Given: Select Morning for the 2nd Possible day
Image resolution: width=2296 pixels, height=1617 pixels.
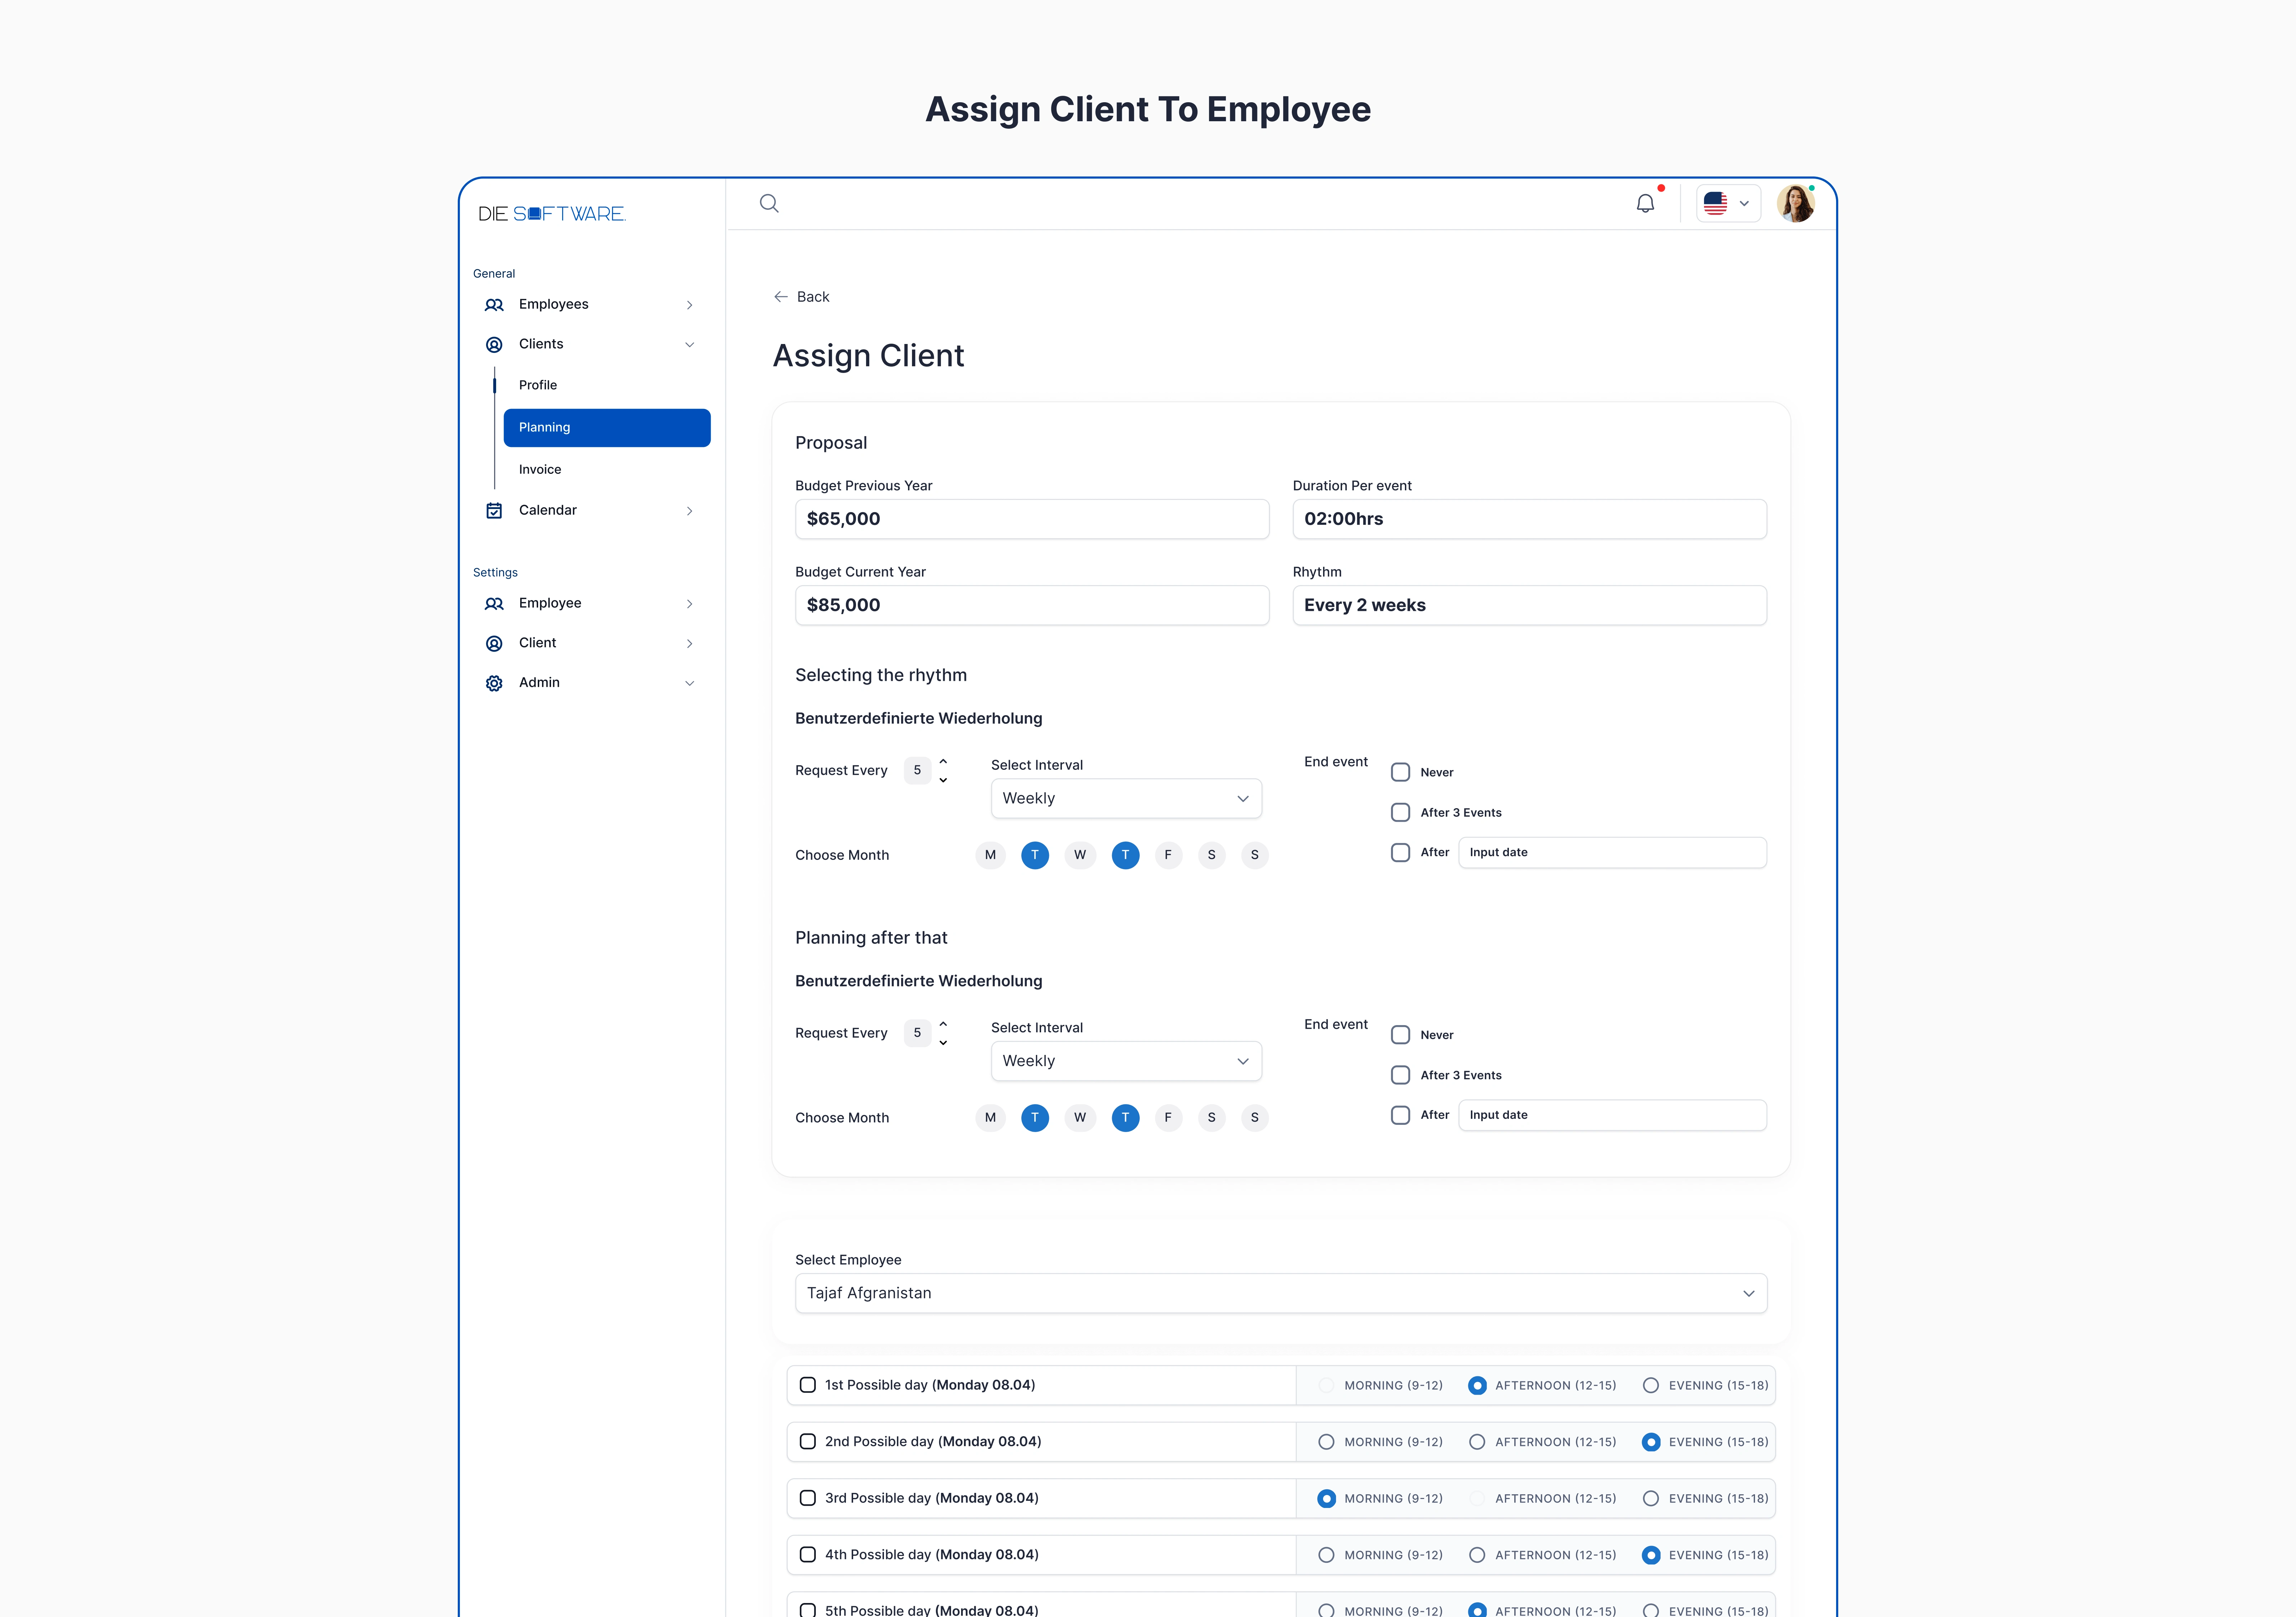Looking at the screenshot, I should [1326, 1442].
